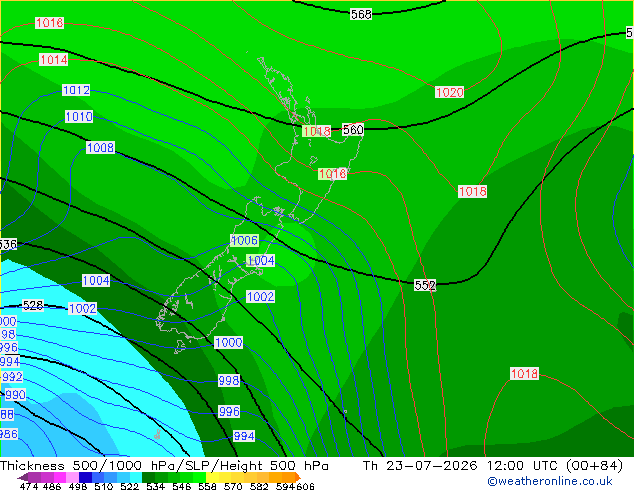The width and height of the screenshot is (634, 490).
Task: Click the legend value 546
Action: 182,486
